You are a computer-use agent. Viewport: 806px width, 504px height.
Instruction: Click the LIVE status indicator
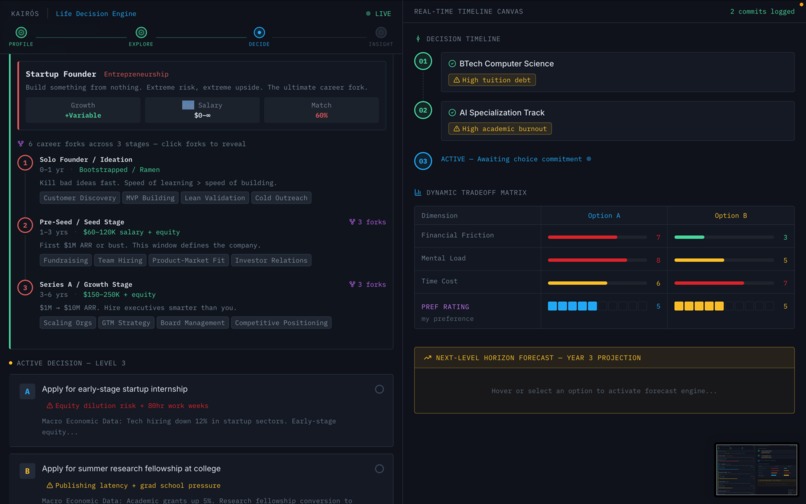[378, 14]
